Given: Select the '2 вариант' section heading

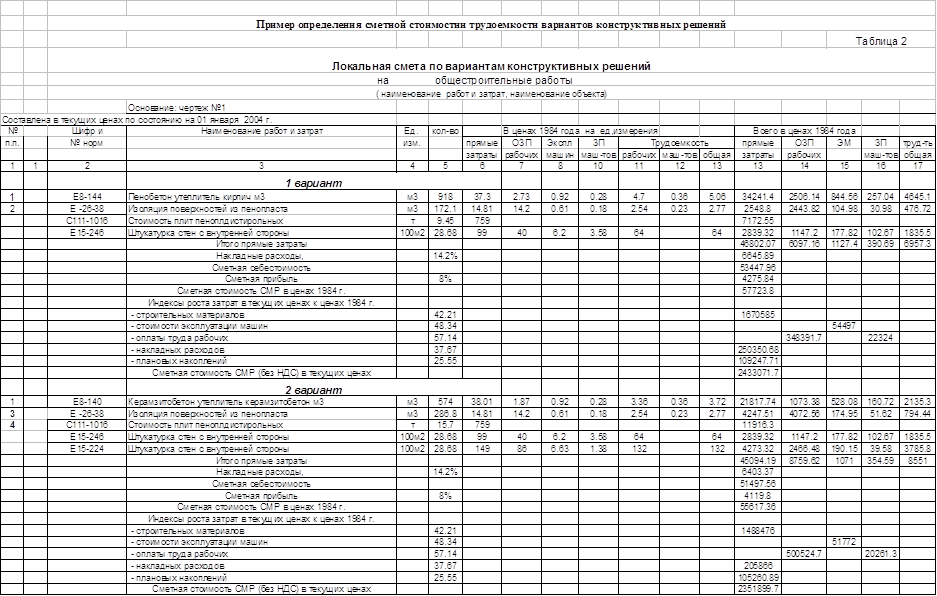Looking at the screenshot, I should (316, 389).
